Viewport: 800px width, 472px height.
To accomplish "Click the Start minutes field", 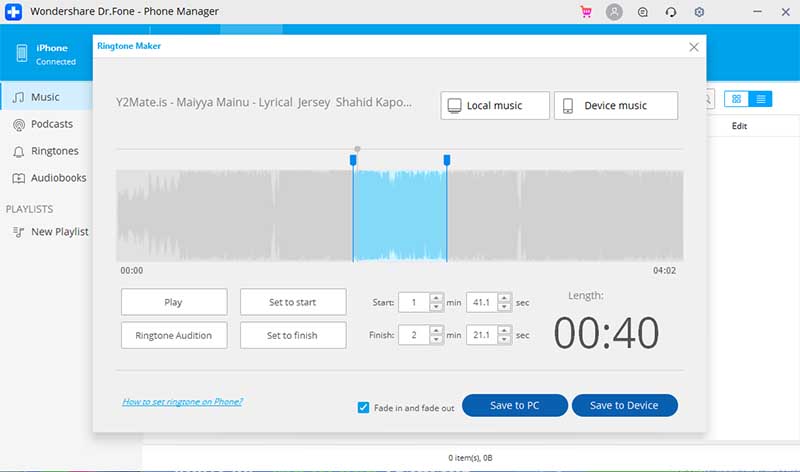I will tap(414, 302).
